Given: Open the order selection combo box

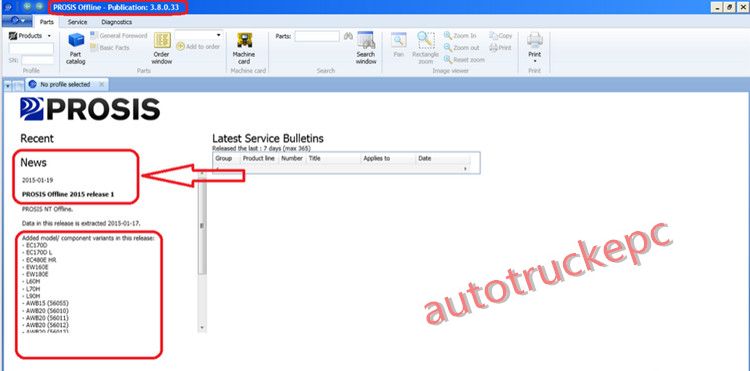Looking at the screenshot, I should pyautogui.click(x=199, y=35).
